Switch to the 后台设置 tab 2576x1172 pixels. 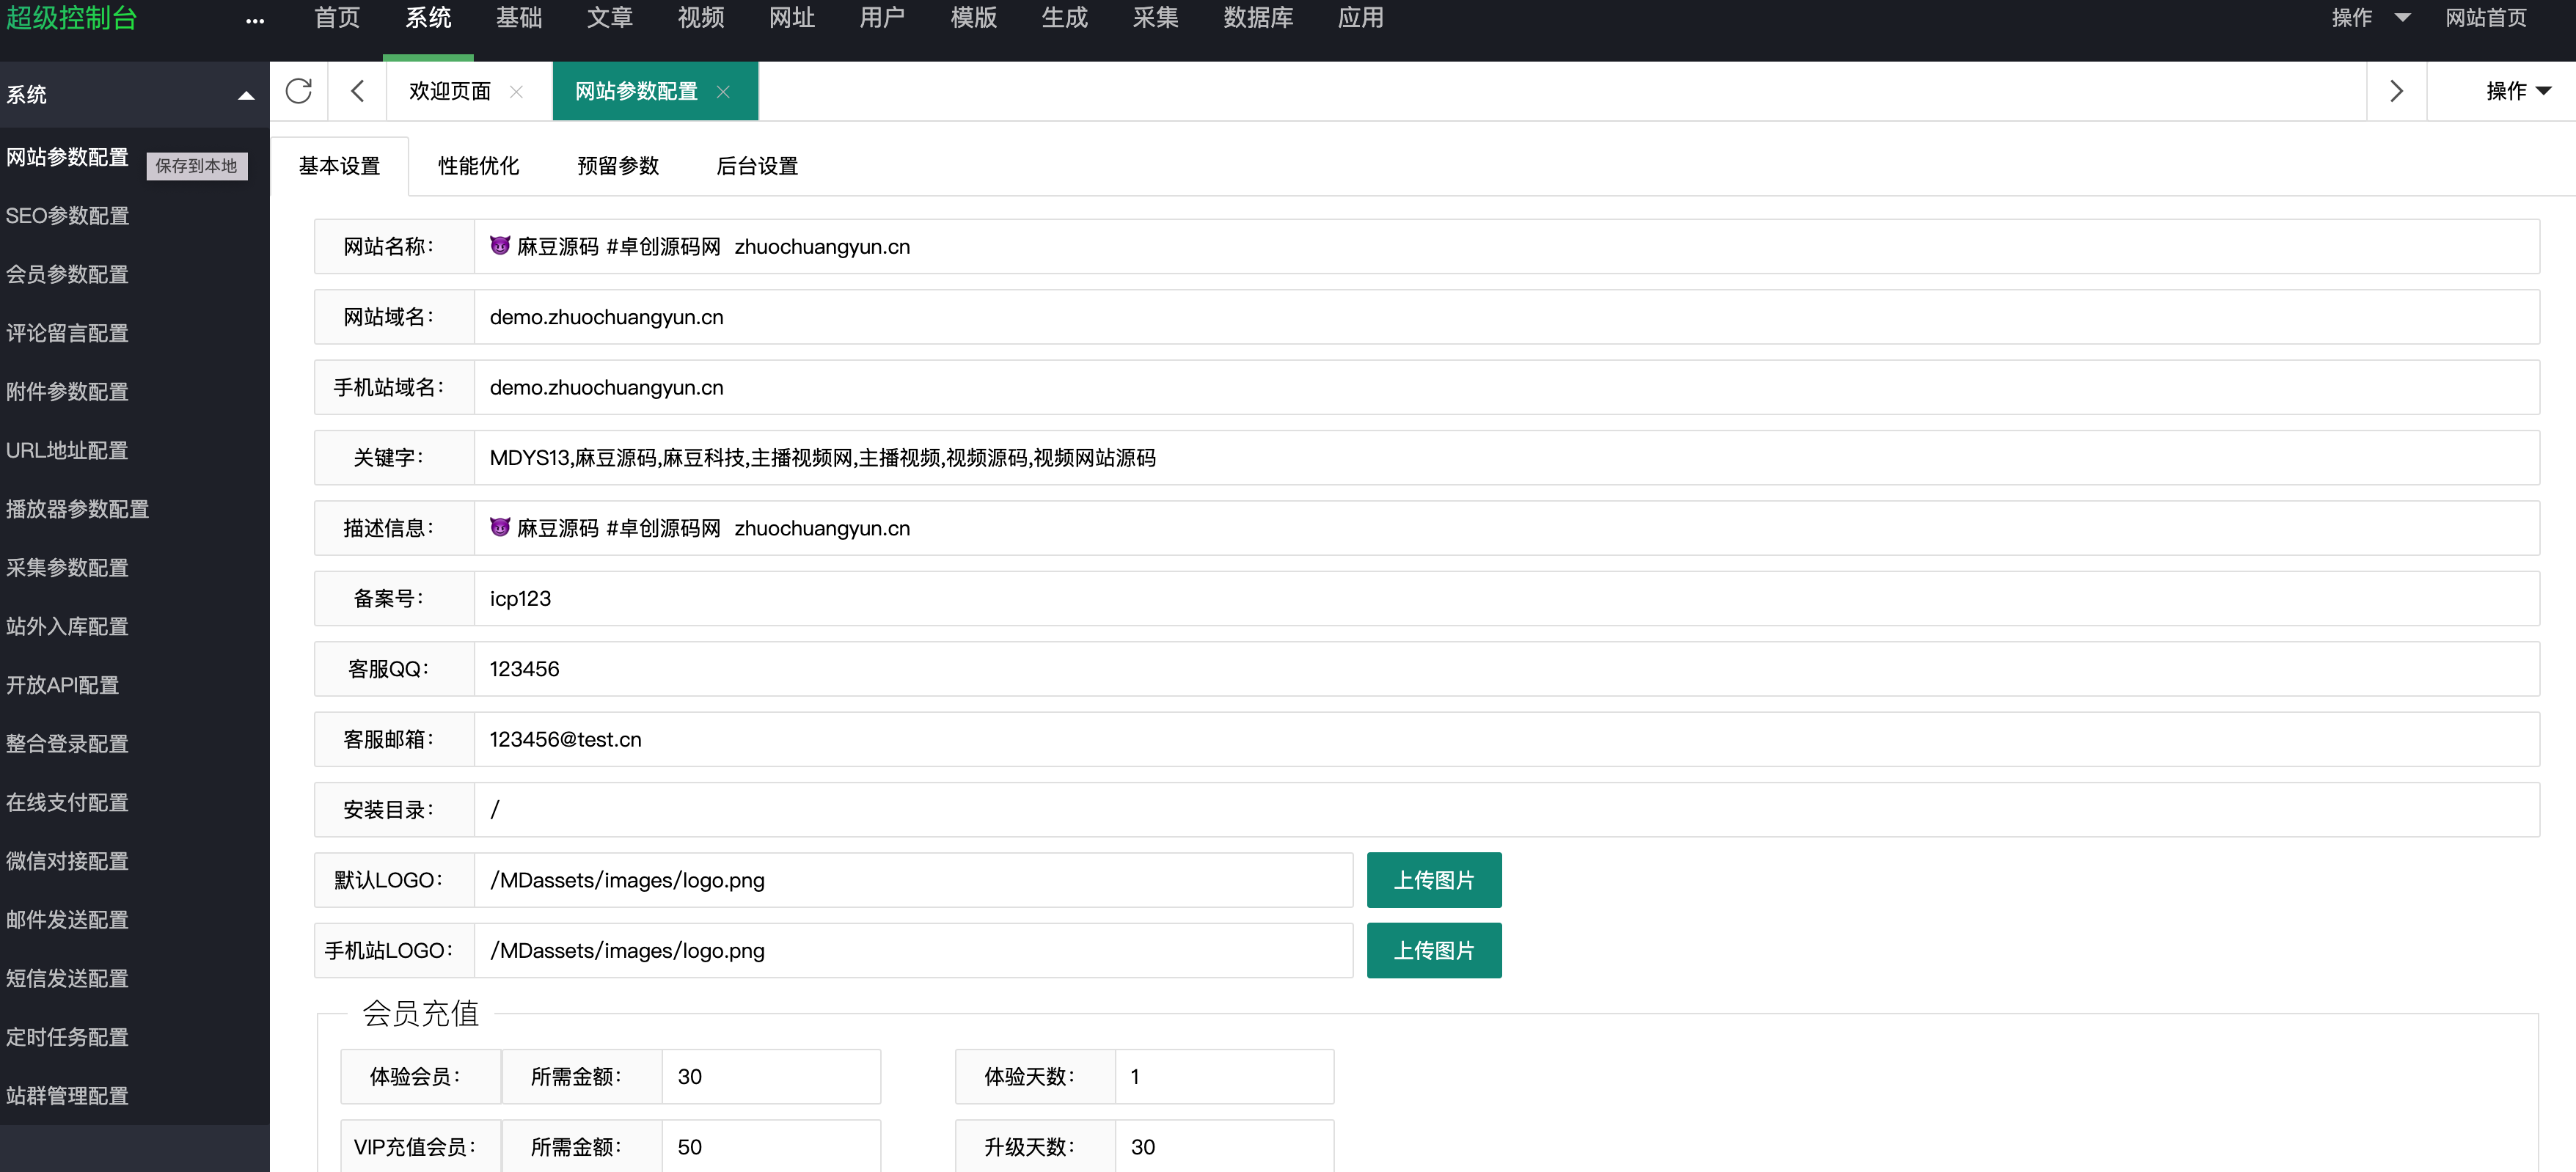click(x=757, y=166)
